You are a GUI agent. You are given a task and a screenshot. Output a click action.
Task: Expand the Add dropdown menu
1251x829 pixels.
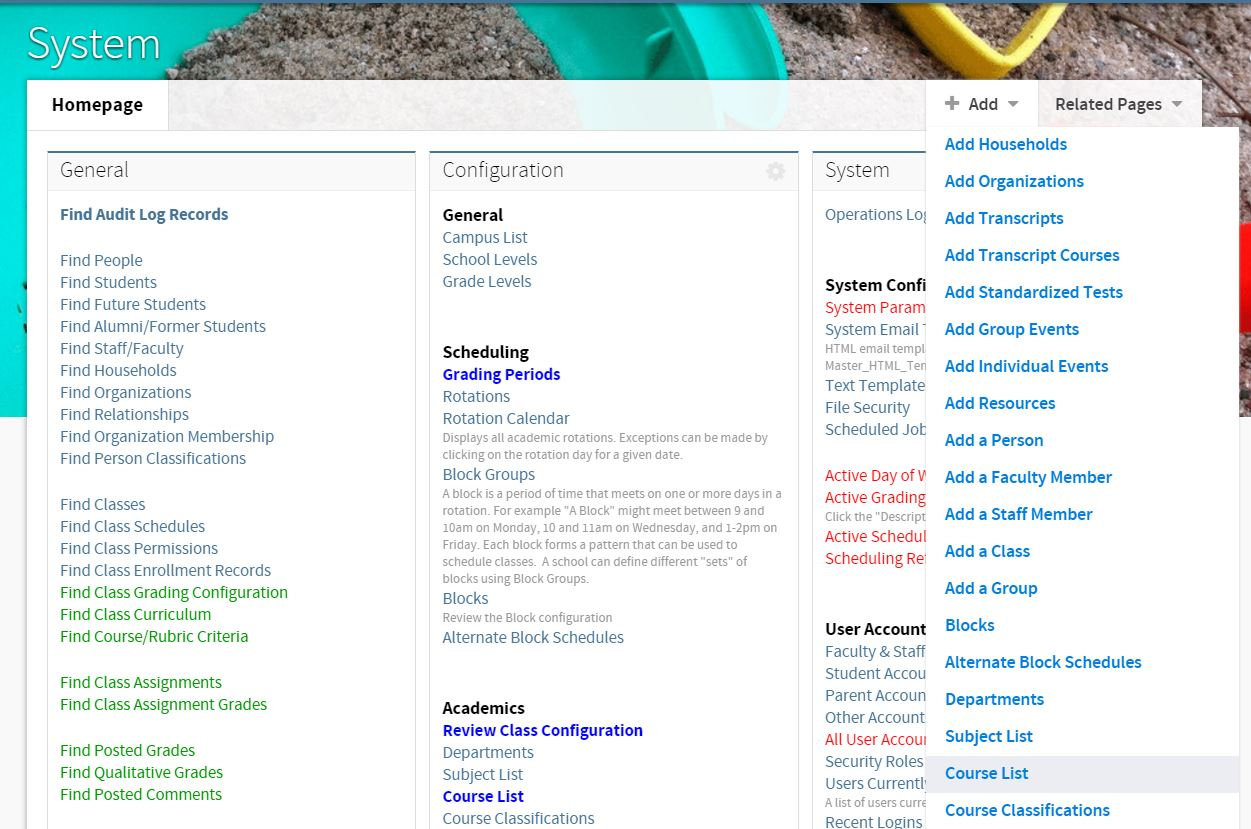tap(981, 103)
